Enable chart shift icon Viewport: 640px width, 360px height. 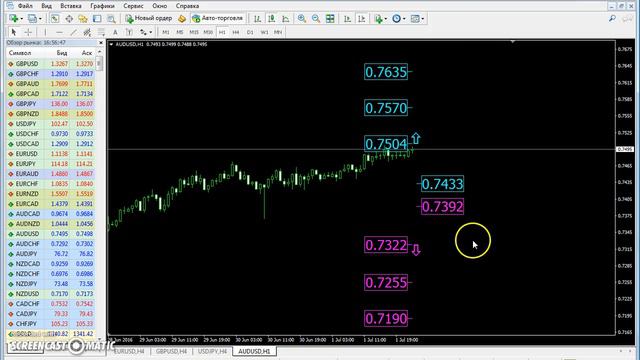click(x=362, y=18)
